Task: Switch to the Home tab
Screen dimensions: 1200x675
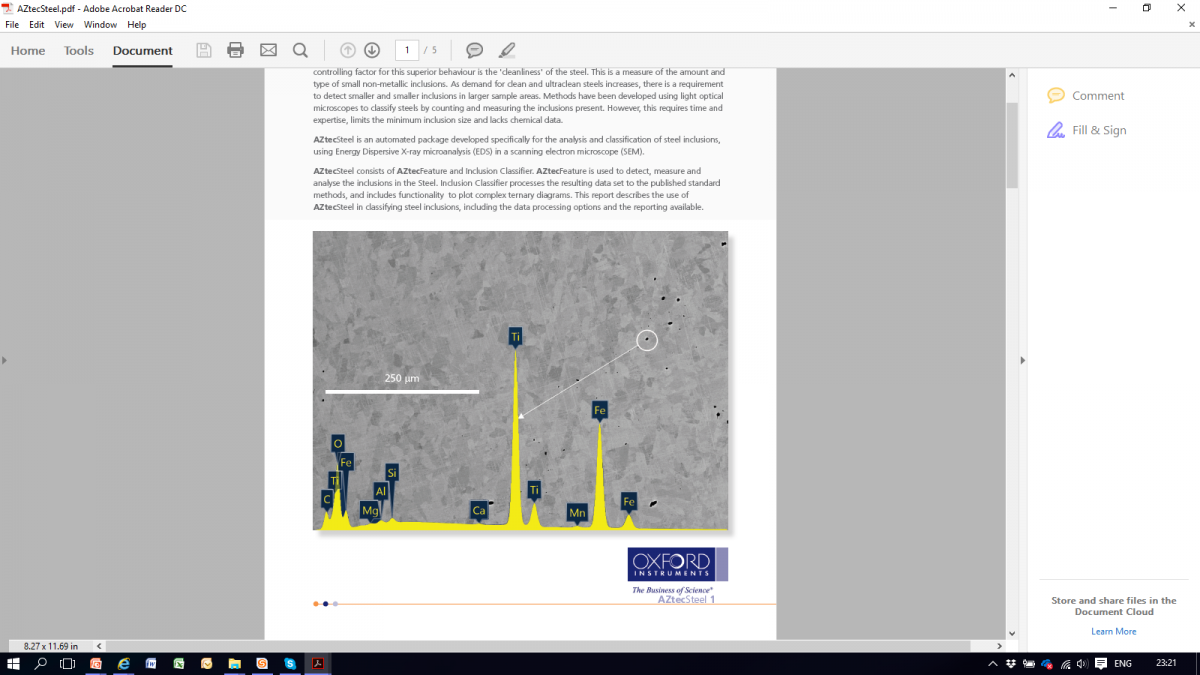Action: point(28,50)
